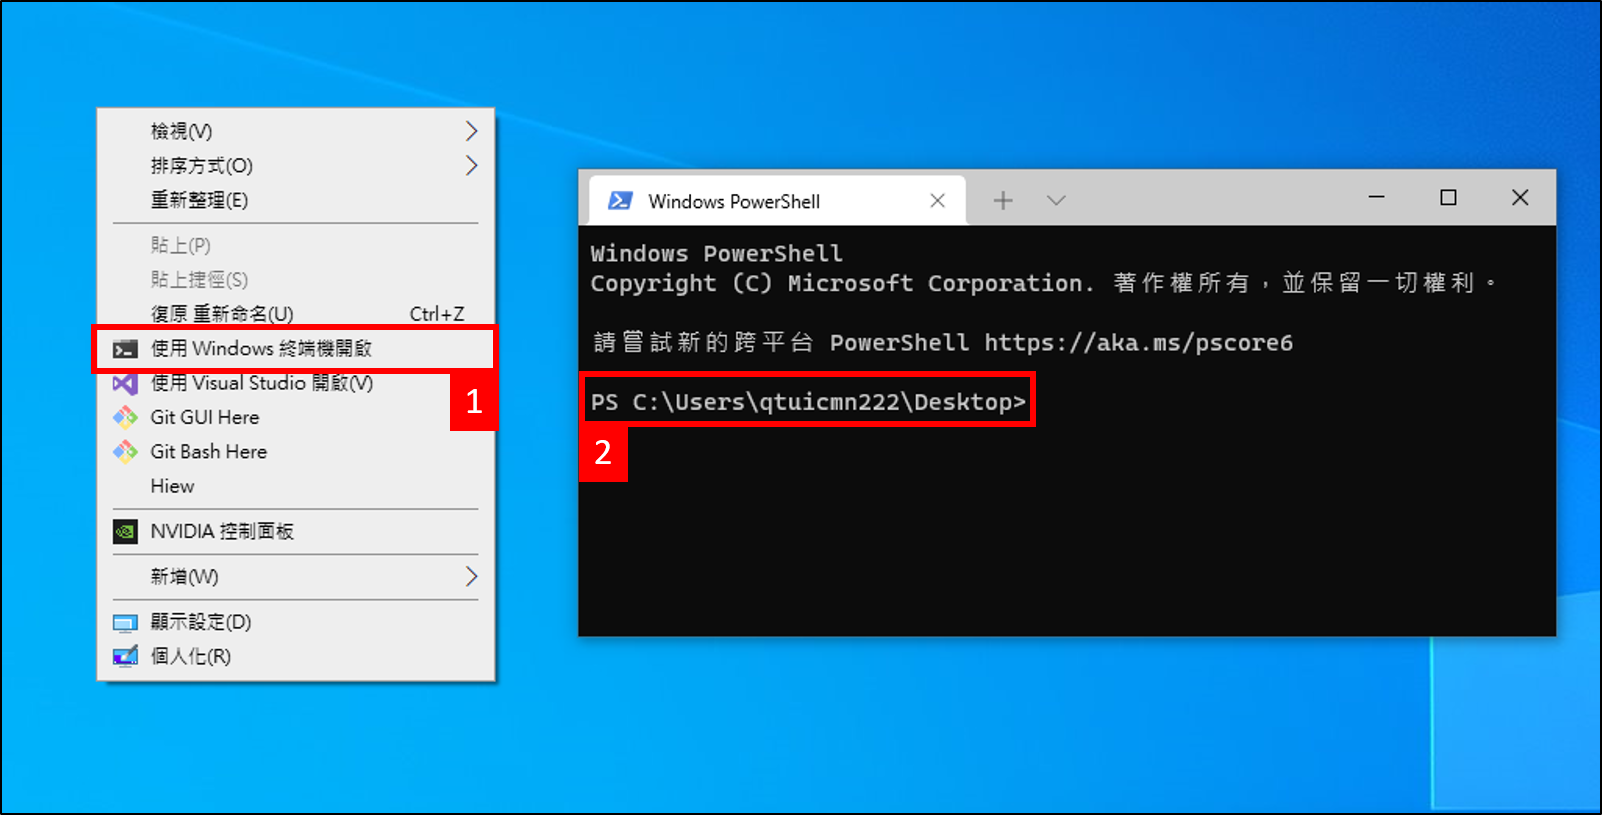Choose Git GUI Here
Viewport: 1602px width, 815px height.
click(x=296, y=417)
